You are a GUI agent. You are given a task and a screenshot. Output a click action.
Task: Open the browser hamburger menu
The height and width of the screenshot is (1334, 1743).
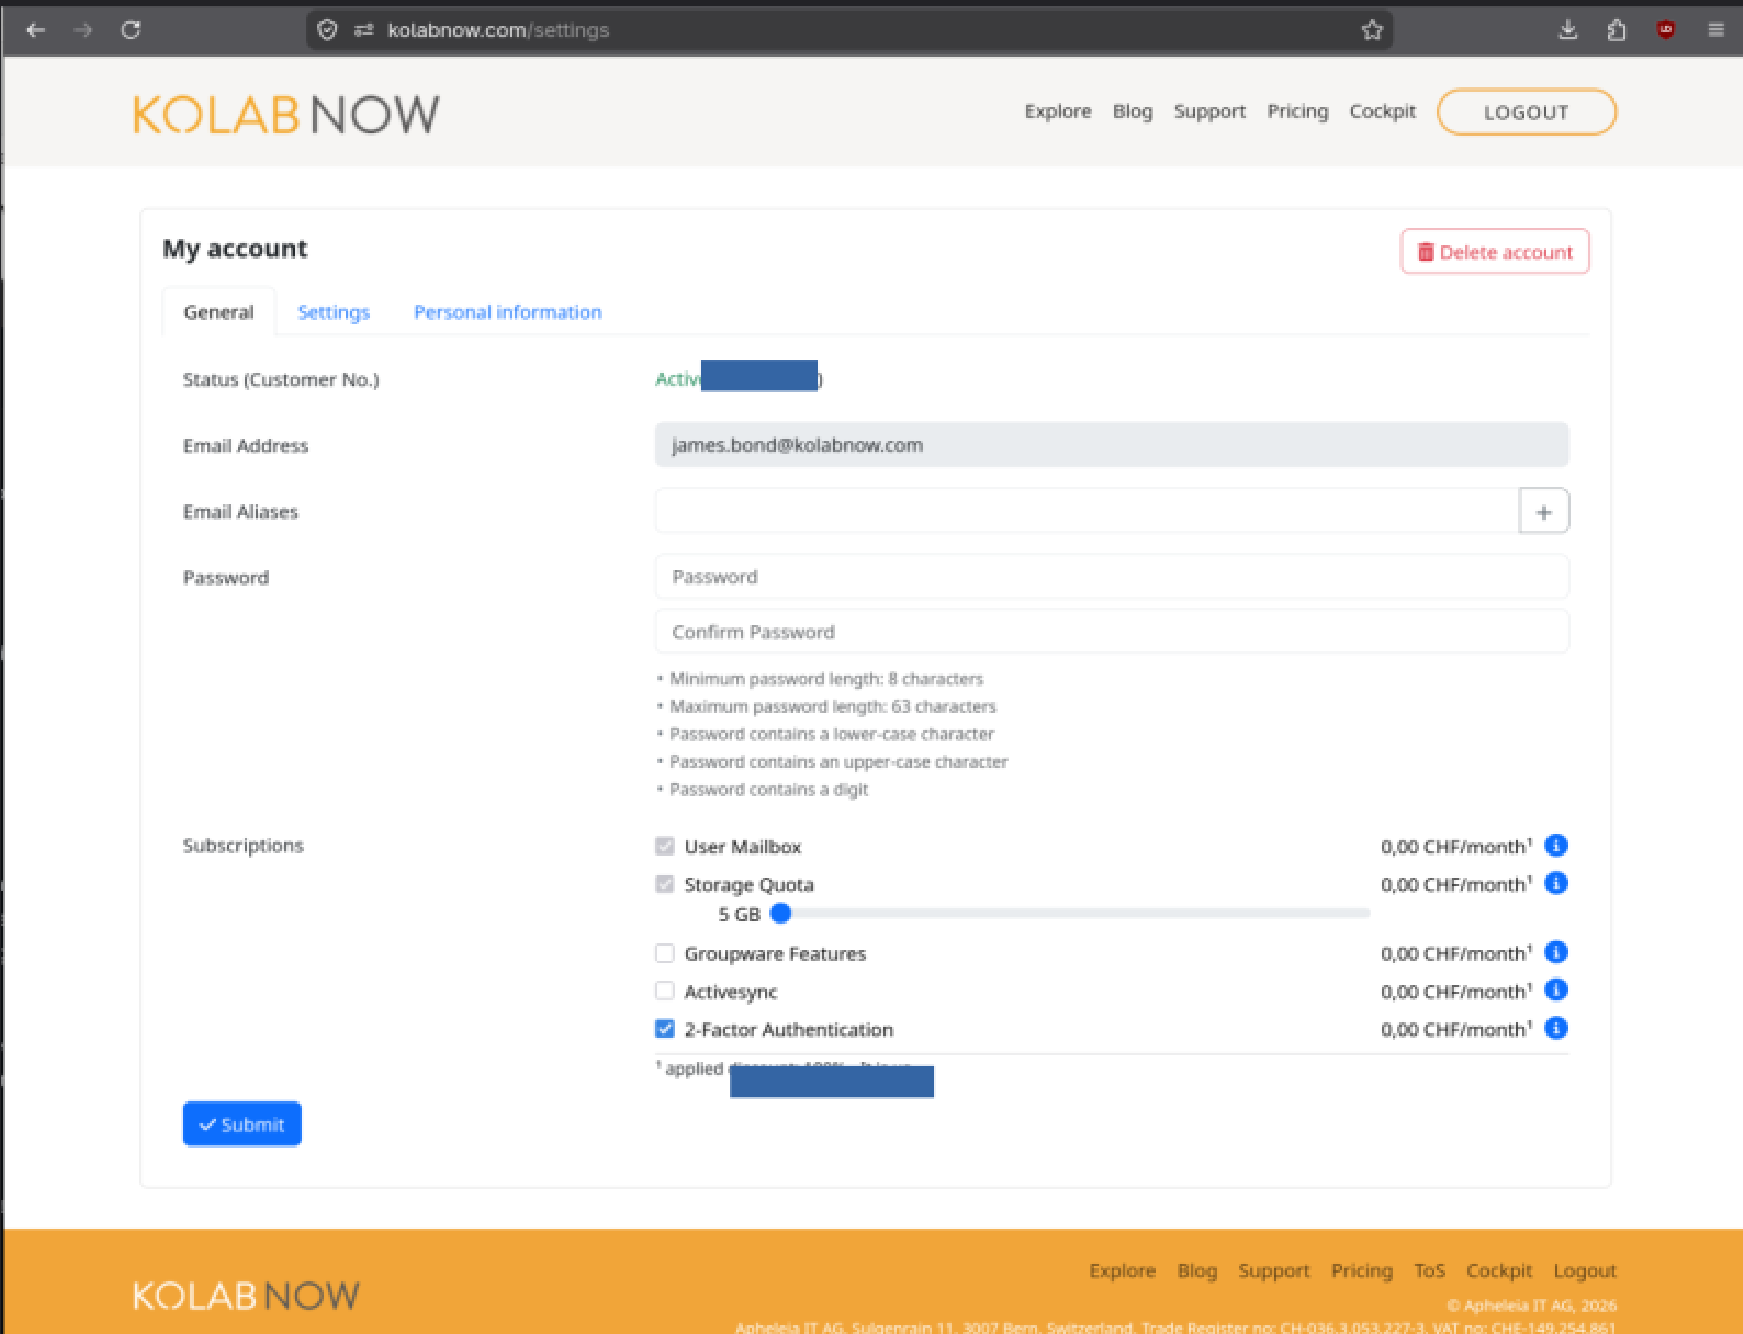(x=1716, y=30)
